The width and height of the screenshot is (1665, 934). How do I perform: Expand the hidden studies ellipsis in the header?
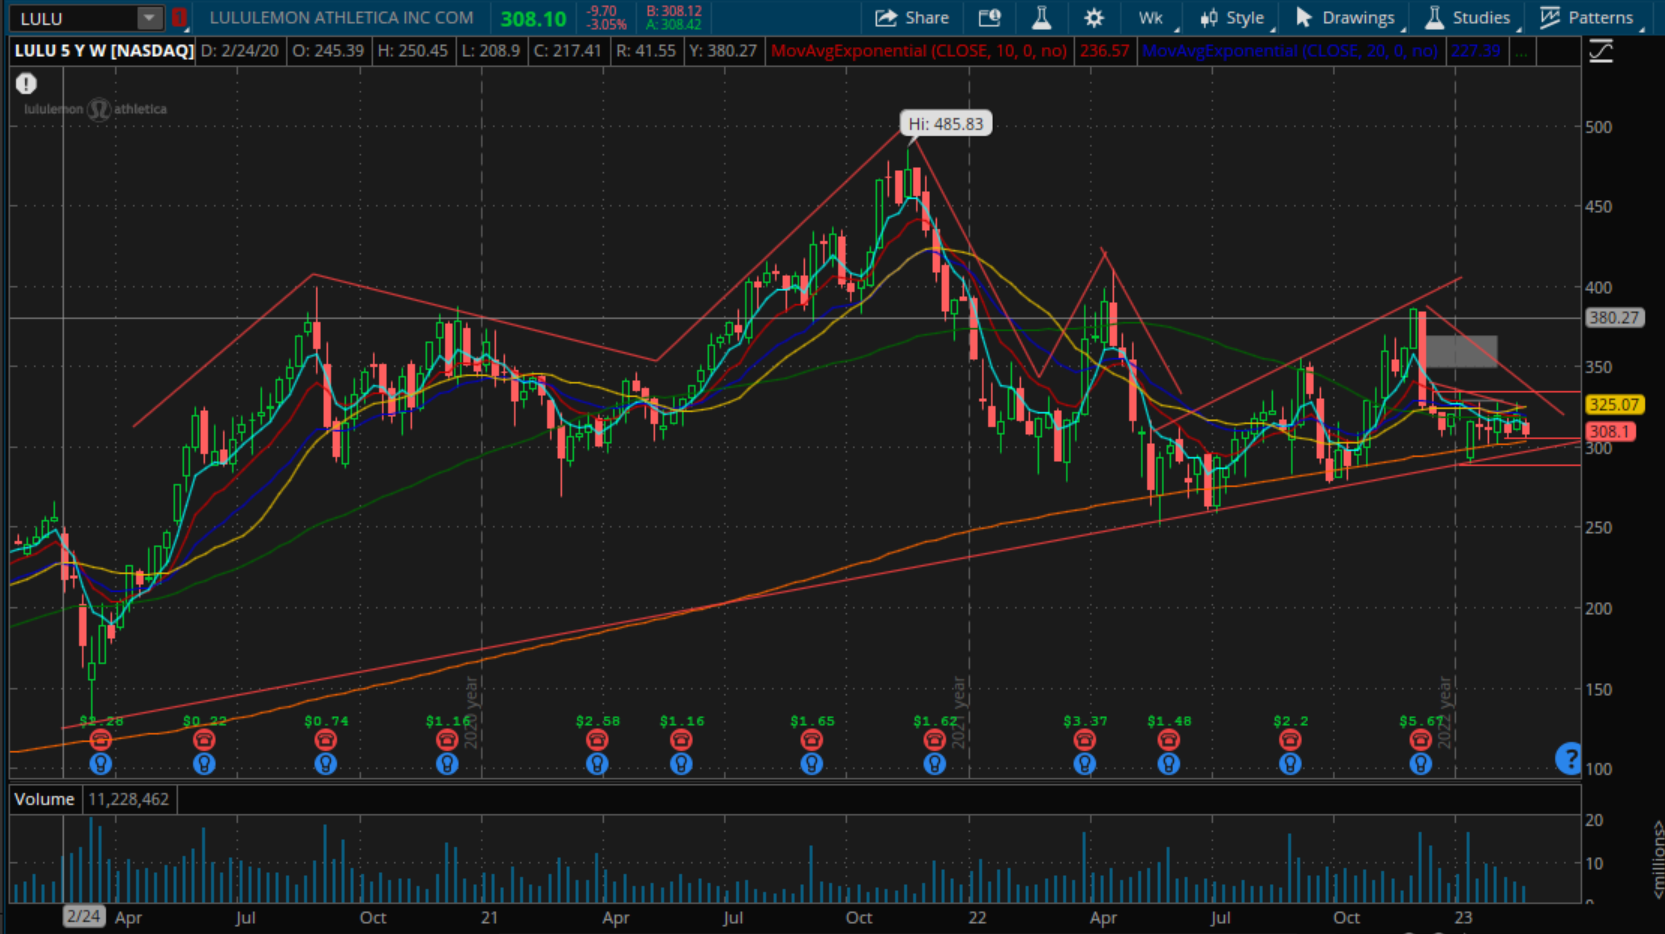click(x=1521, y=51)
